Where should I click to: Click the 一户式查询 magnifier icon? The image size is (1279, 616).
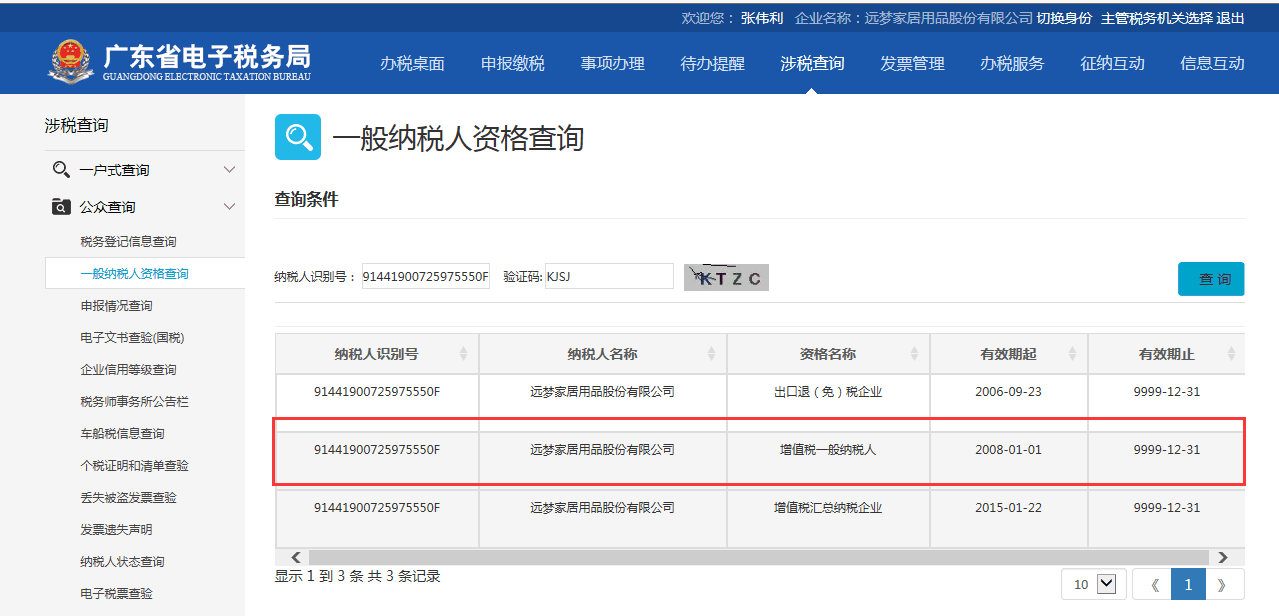[61, 170]
